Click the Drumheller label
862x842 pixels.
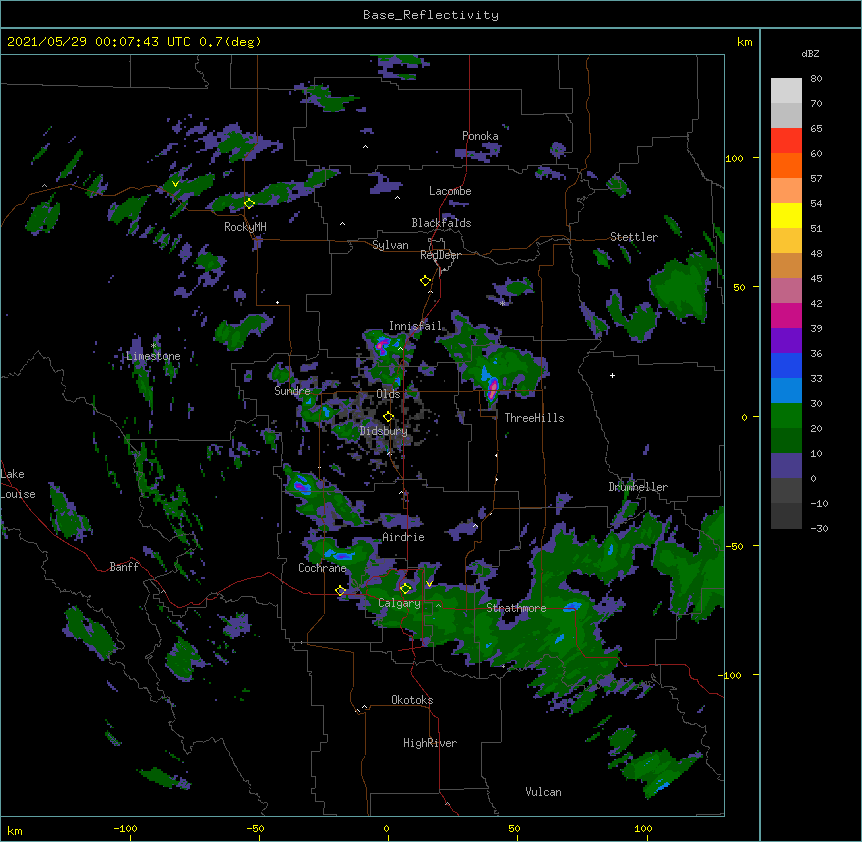tap(638, 487)
